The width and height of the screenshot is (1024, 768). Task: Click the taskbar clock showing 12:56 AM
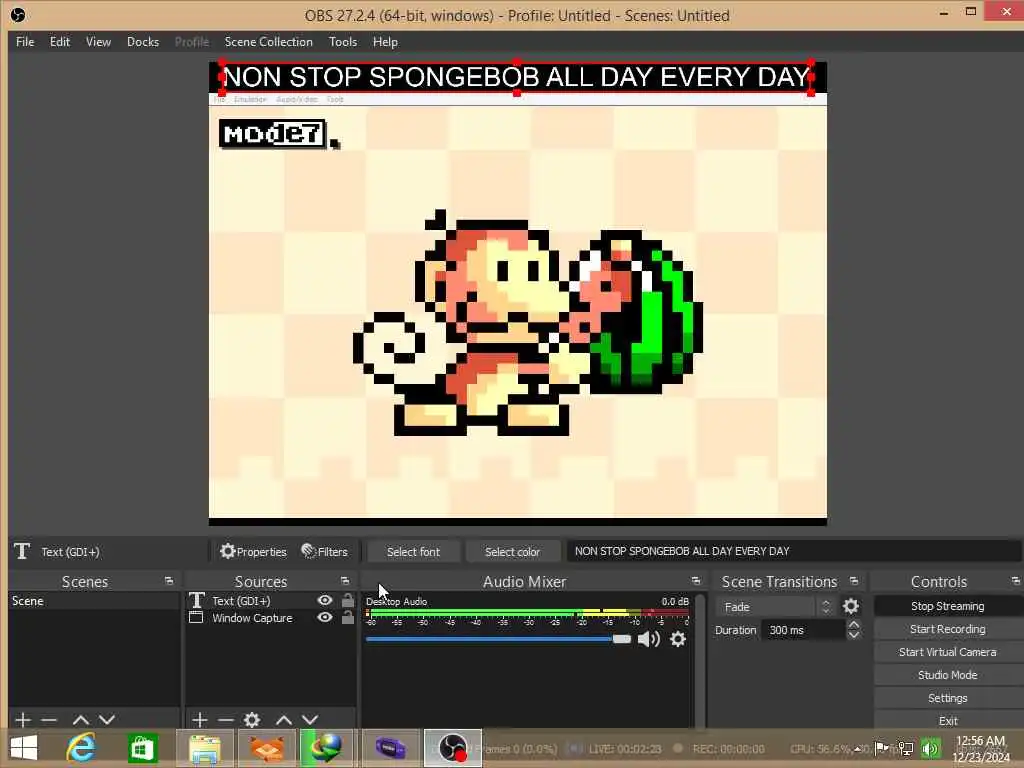[980, 748]
